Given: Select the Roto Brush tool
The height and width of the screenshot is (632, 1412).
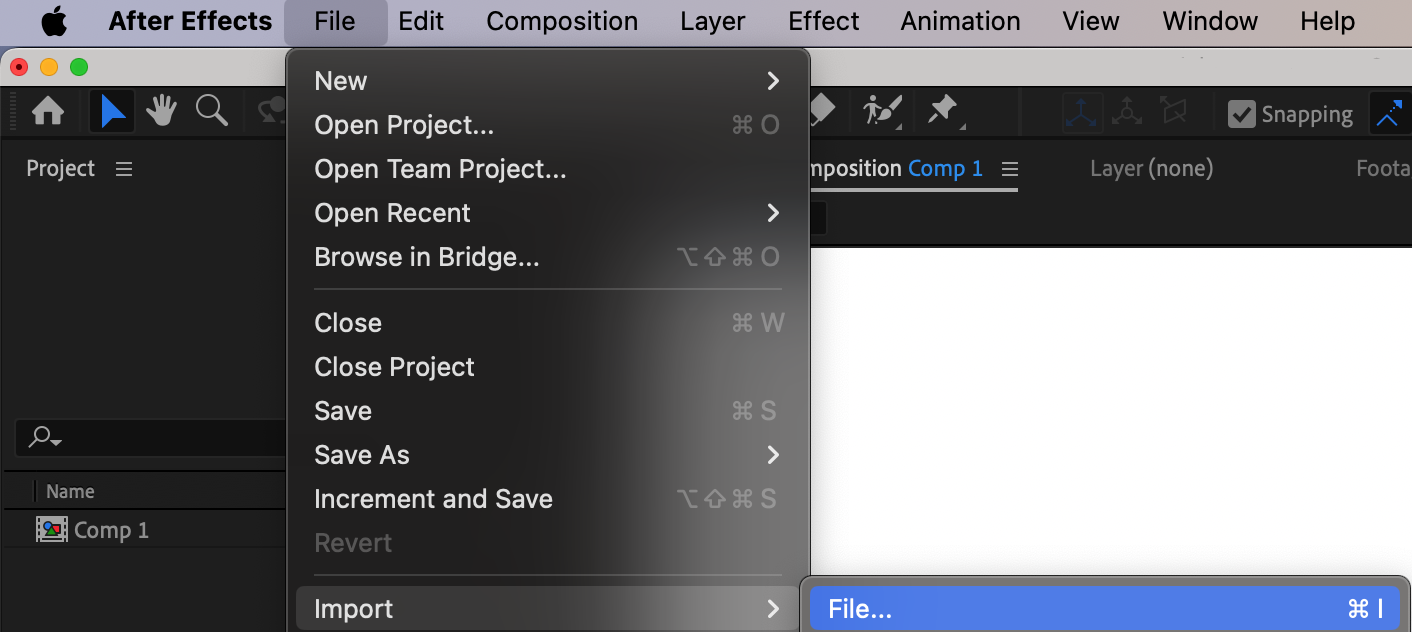Looking at the screenshot, I should [x=883, y=111].
